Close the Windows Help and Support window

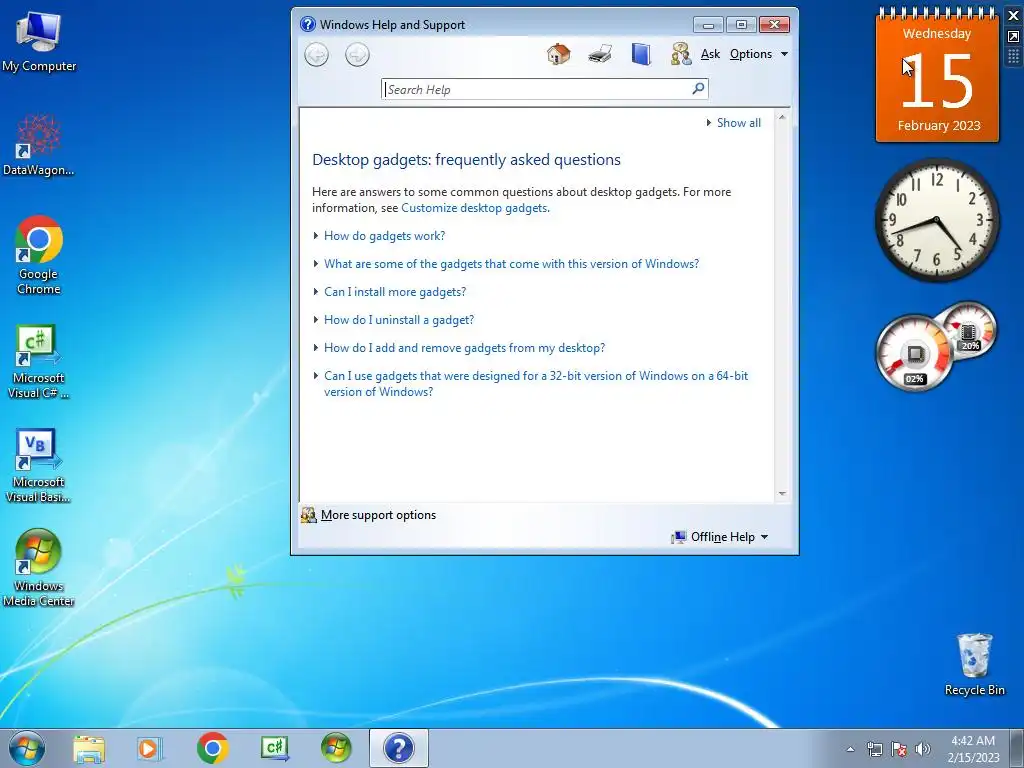coord(775,25)
